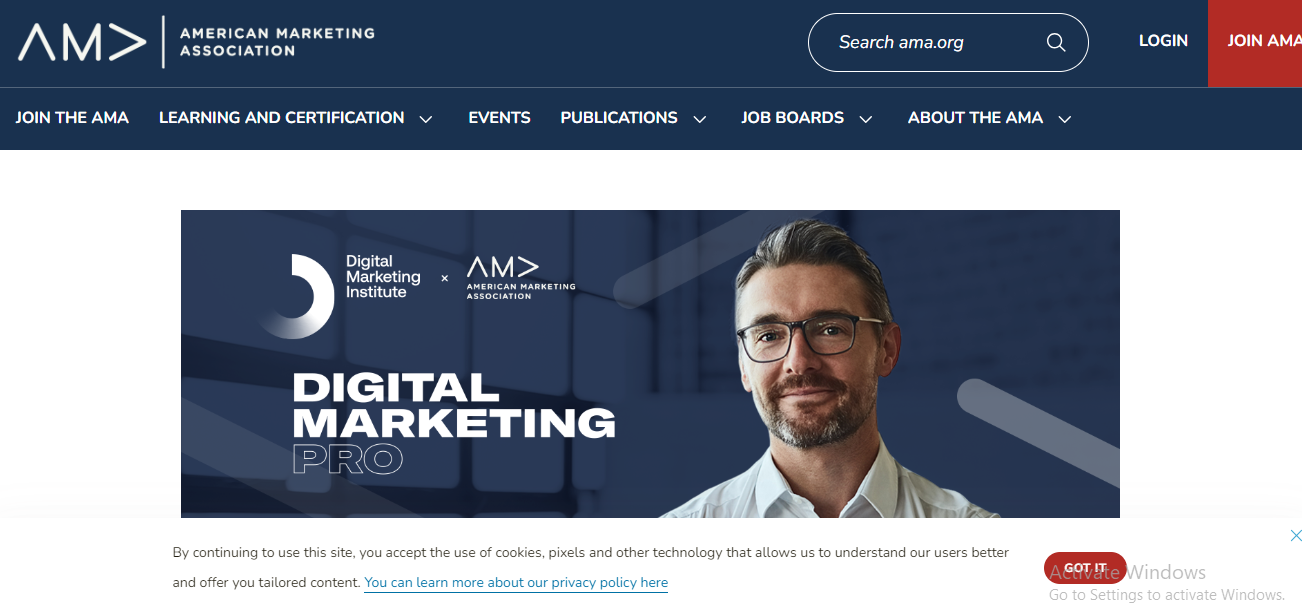Expand the Learning and Certification chevron
The width and height of the screenshot is (1302, 614).
point(426,119)
